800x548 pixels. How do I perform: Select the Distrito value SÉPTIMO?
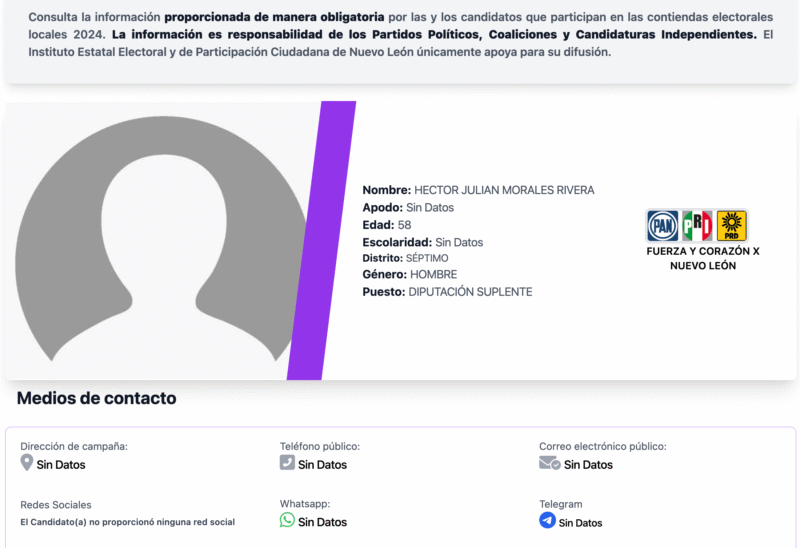427,258
